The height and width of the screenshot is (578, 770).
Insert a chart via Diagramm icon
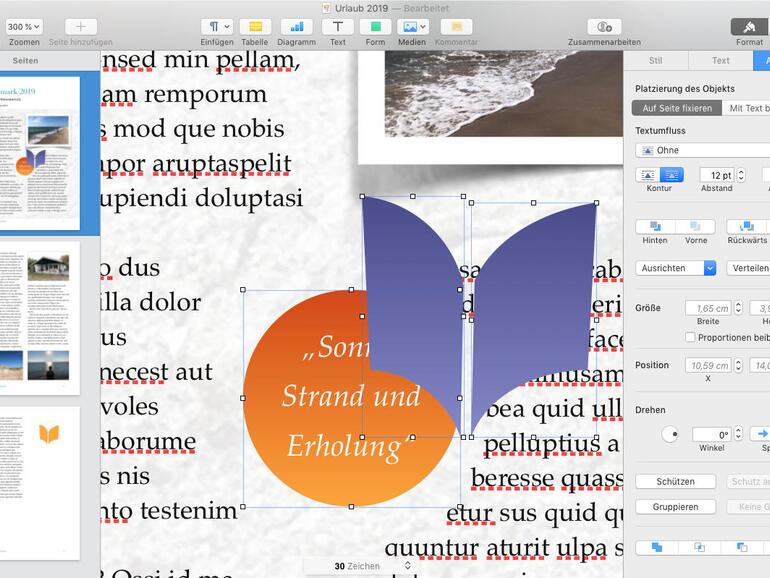click(x=296, y=27)
